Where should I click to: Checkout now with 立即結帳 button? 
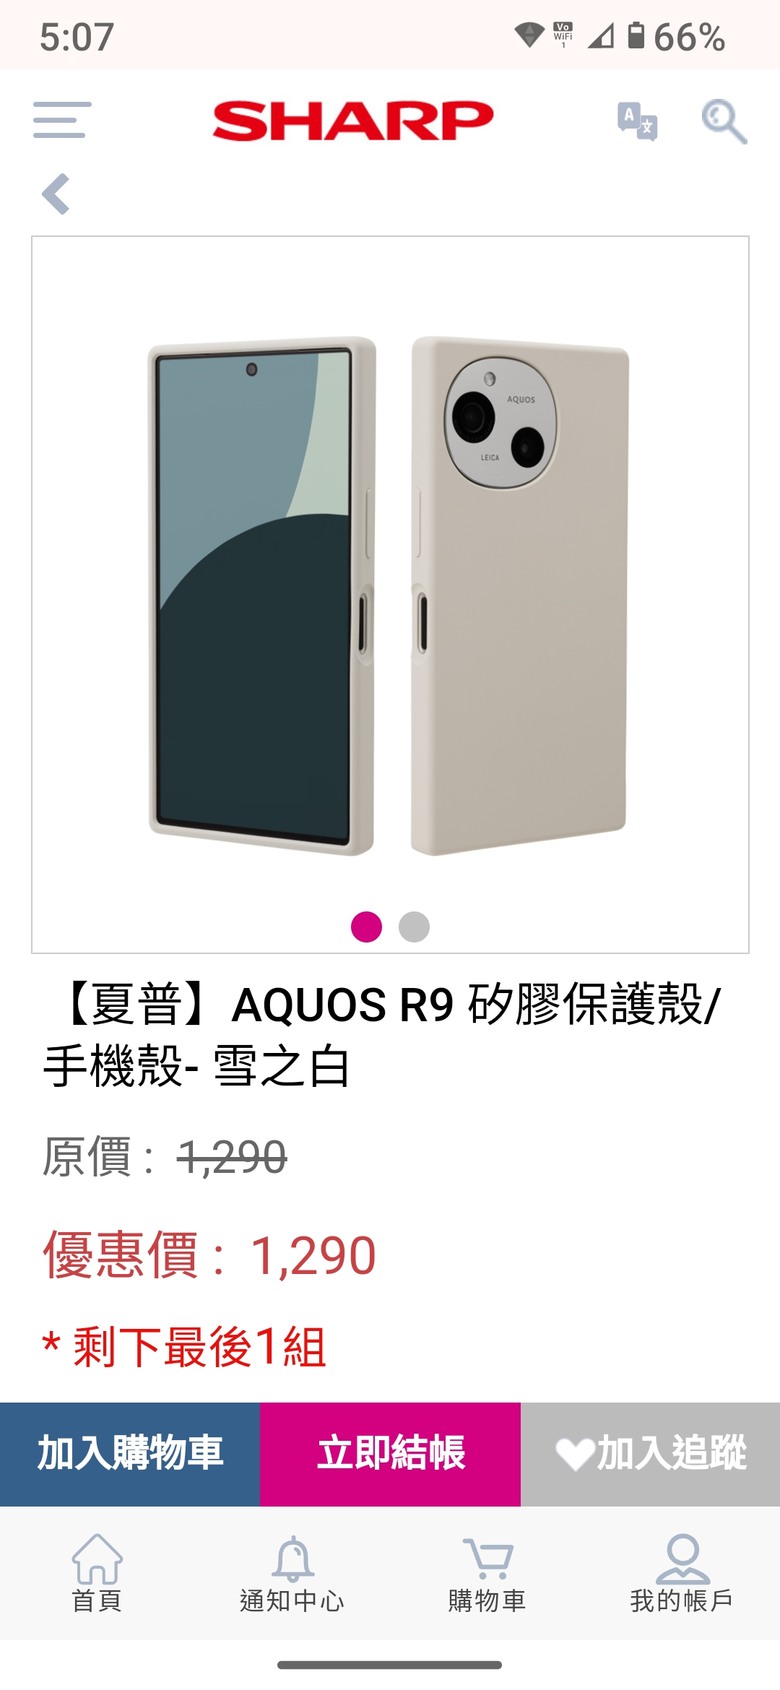[x=390, y=1454]
